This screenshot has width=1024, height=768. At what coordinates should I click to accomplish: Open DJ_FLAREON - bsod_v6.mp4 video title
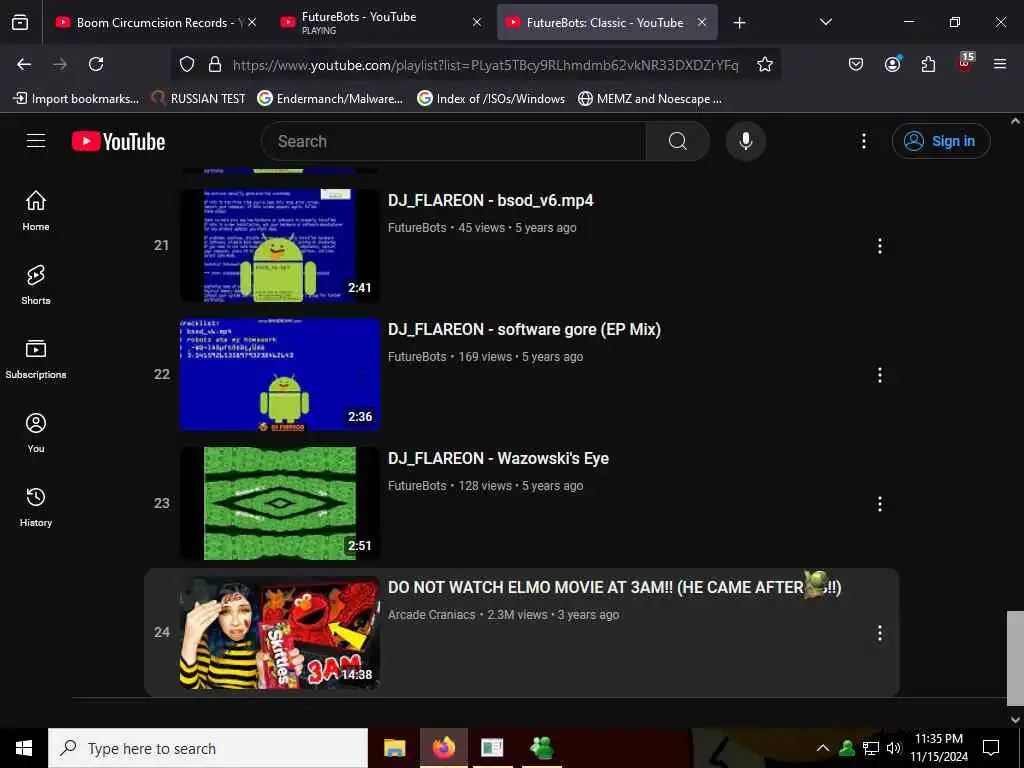click(490, 200)
